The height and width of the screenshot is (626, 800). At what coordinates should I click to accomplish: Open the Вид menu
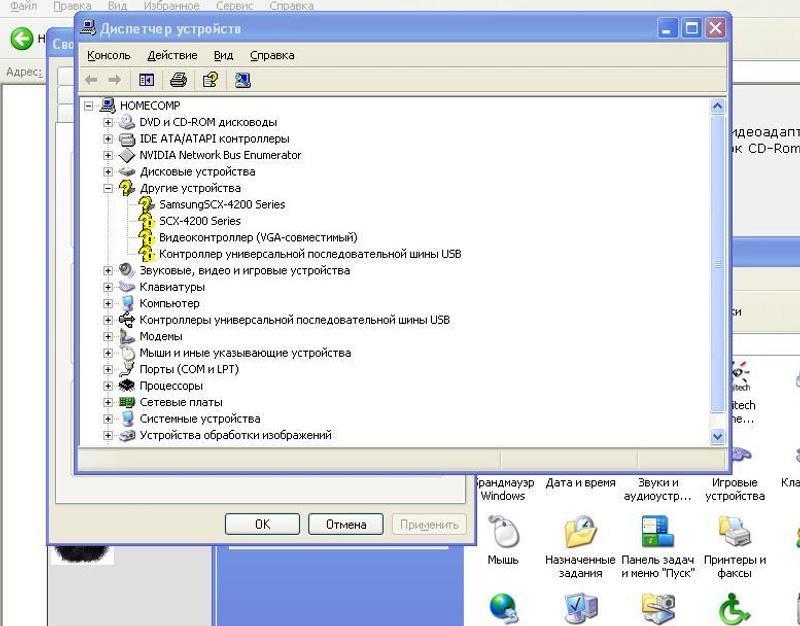tap(223, 55)
